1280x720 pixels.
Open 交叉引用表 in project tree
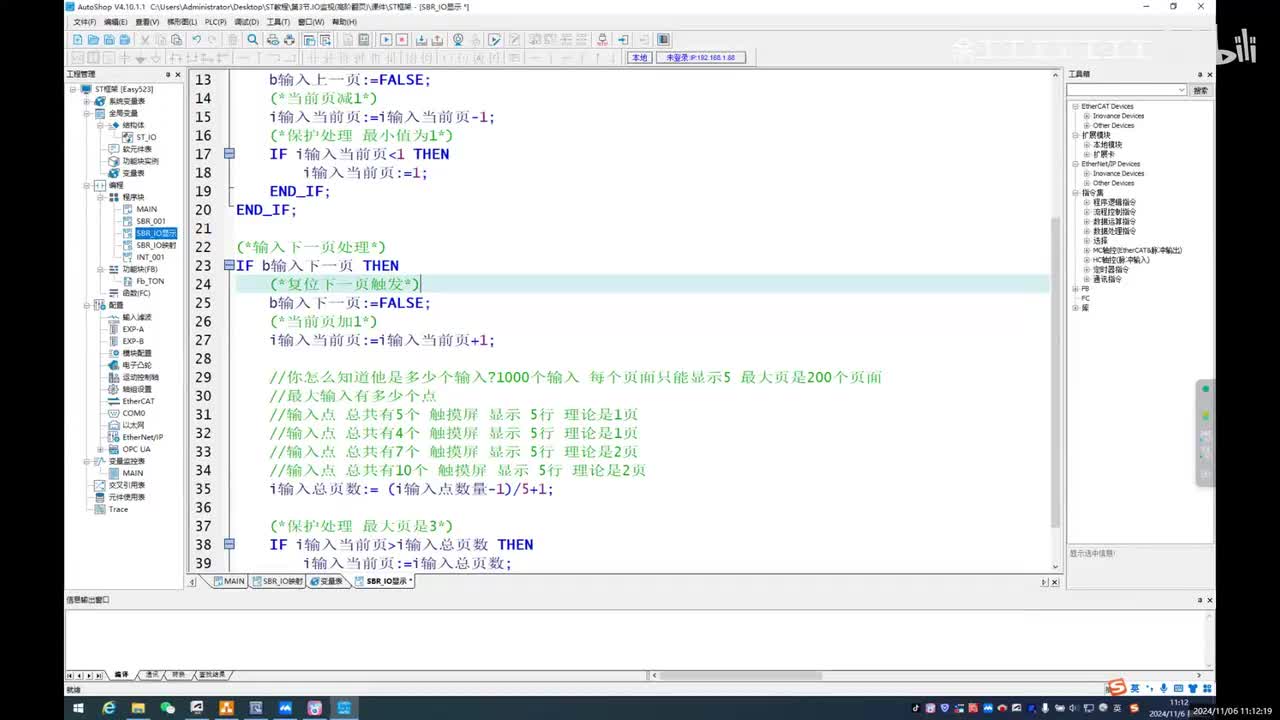126,485
